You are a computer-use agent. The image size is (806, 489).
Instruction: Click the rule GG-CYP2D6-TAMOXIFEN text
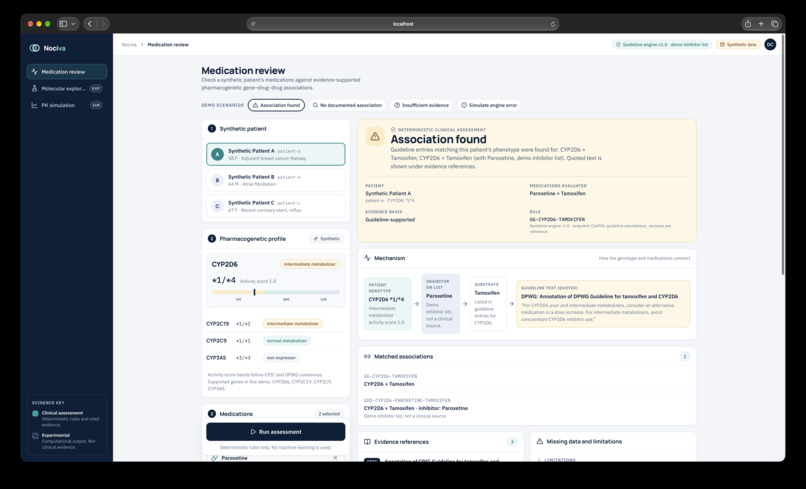(x=557, y=220)
